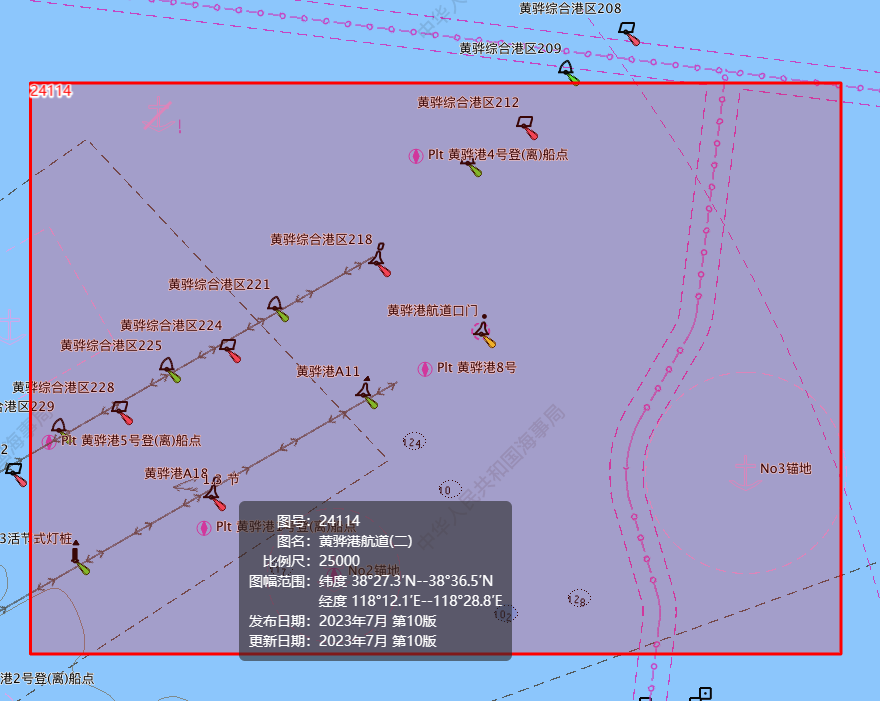Click the 黄骅港A18 label
The height and width of the screenshot is (701, 880).
point(176,474)
